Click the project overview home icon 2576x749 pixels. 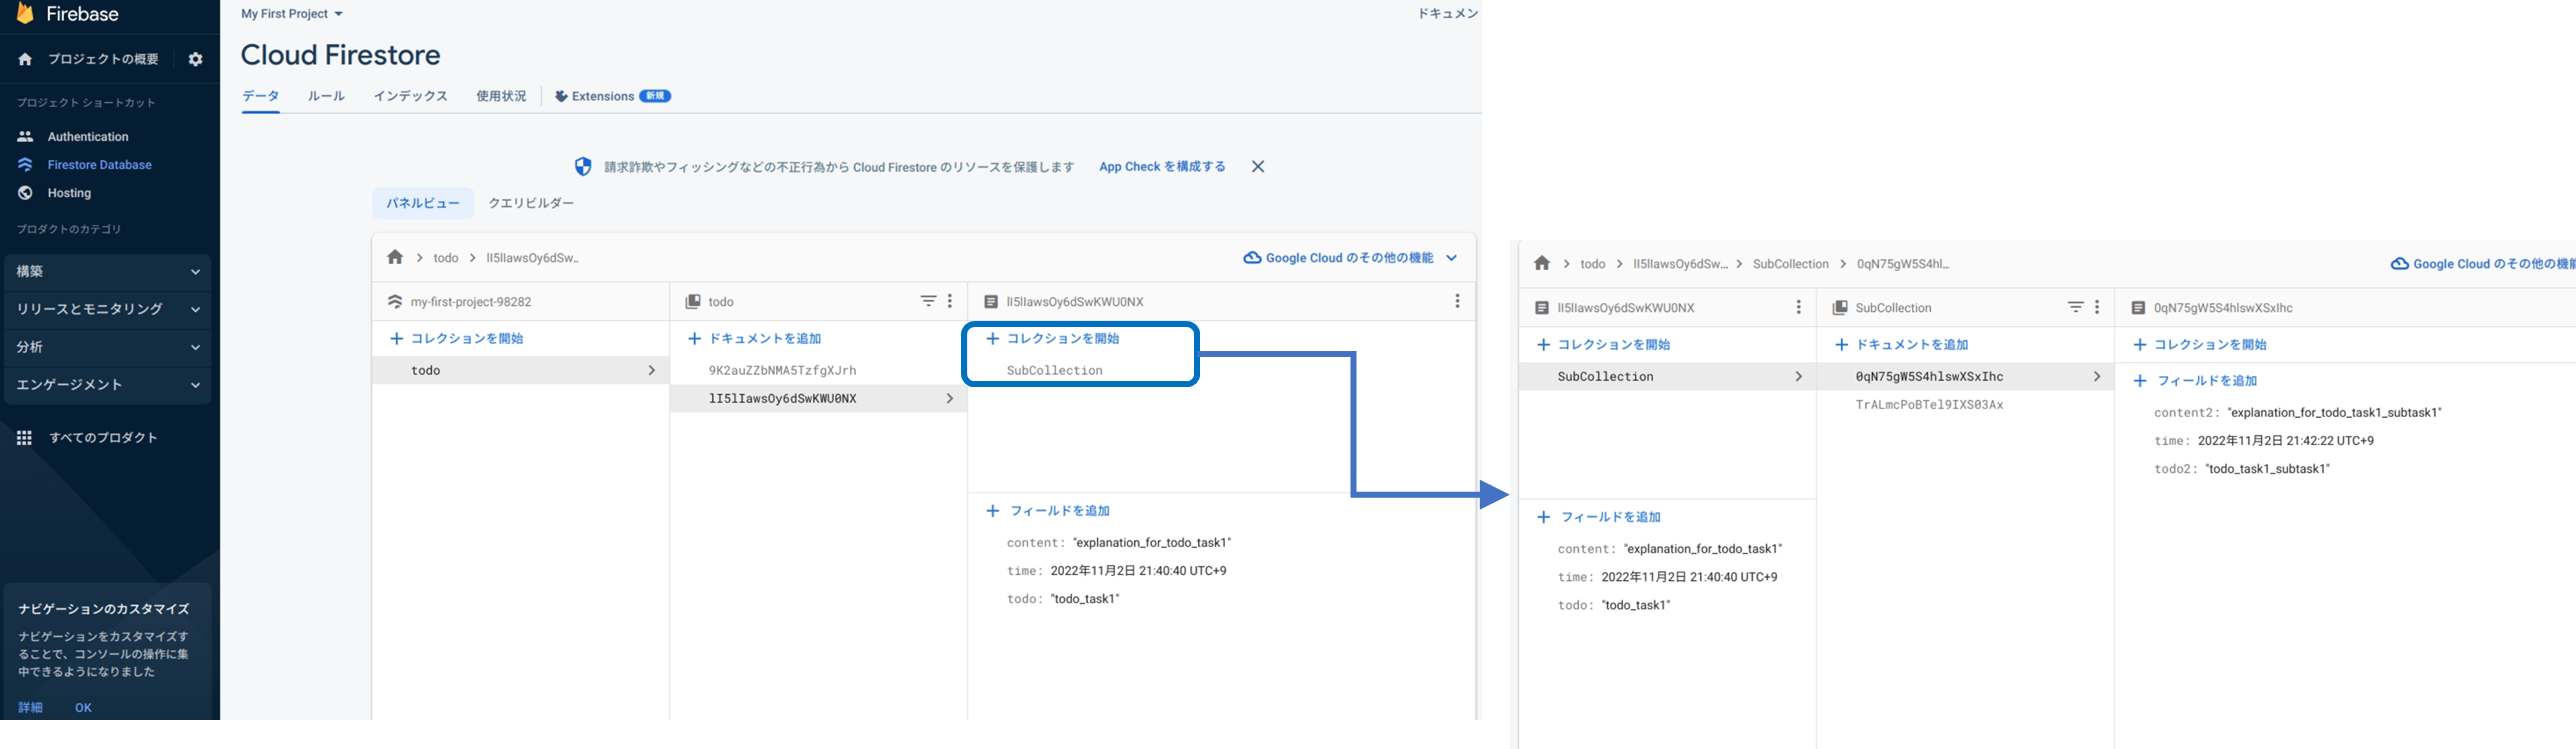point(25,59)
